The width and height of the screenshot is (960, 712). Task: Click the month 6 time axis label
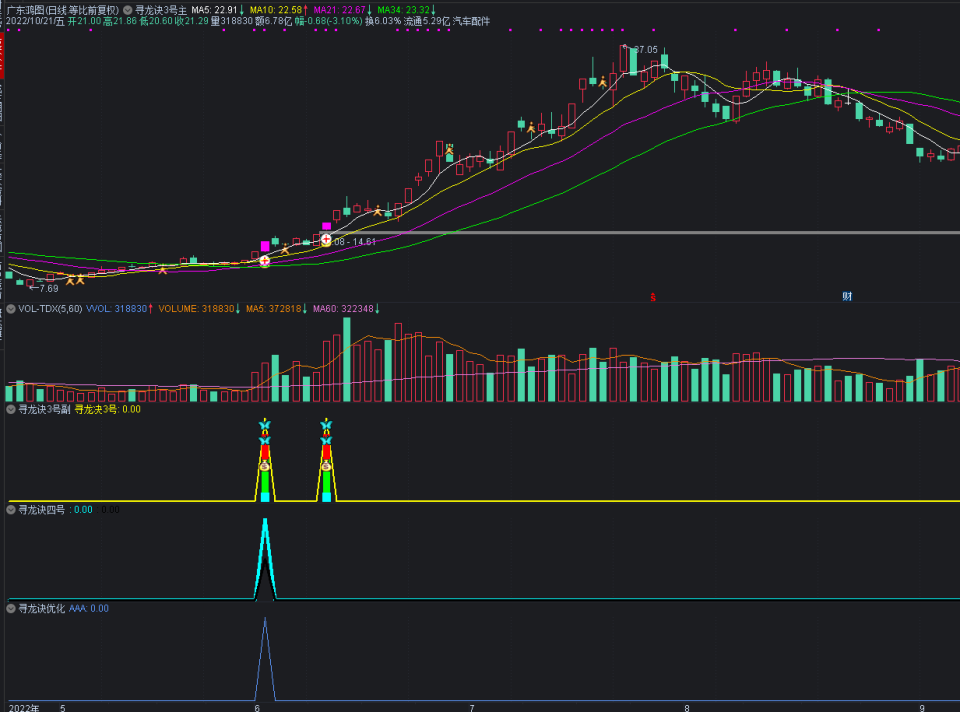(257, 708)
